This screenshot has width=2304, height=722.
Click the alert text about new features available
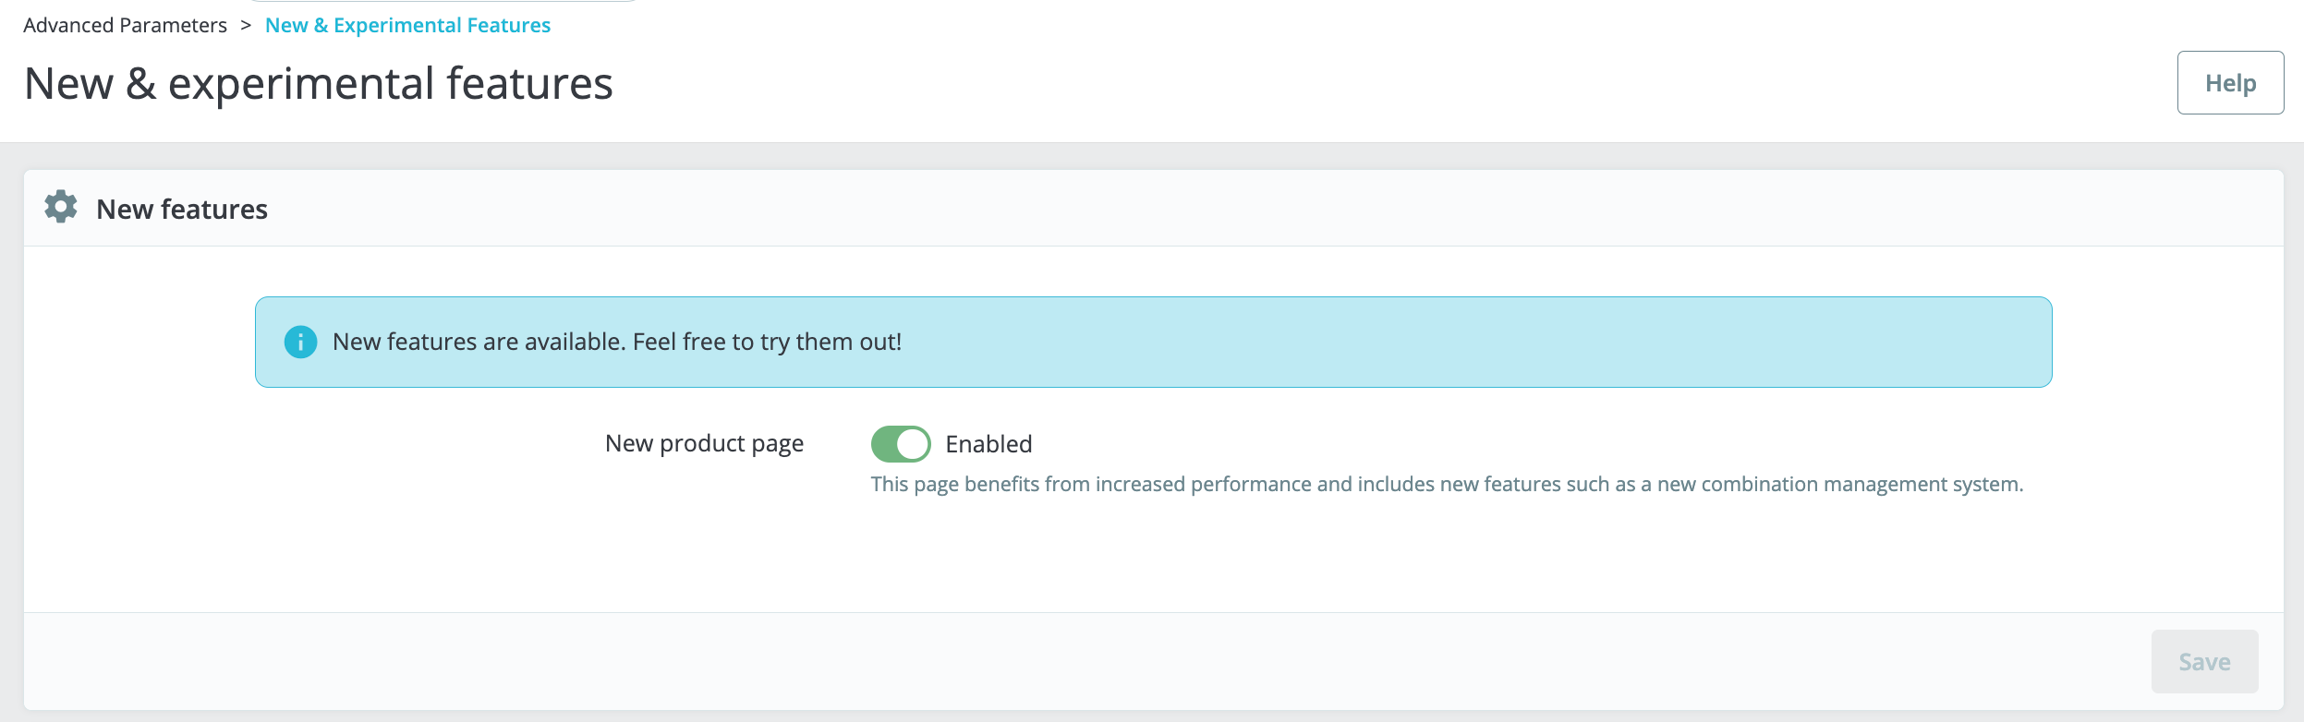tap(480, 342)
